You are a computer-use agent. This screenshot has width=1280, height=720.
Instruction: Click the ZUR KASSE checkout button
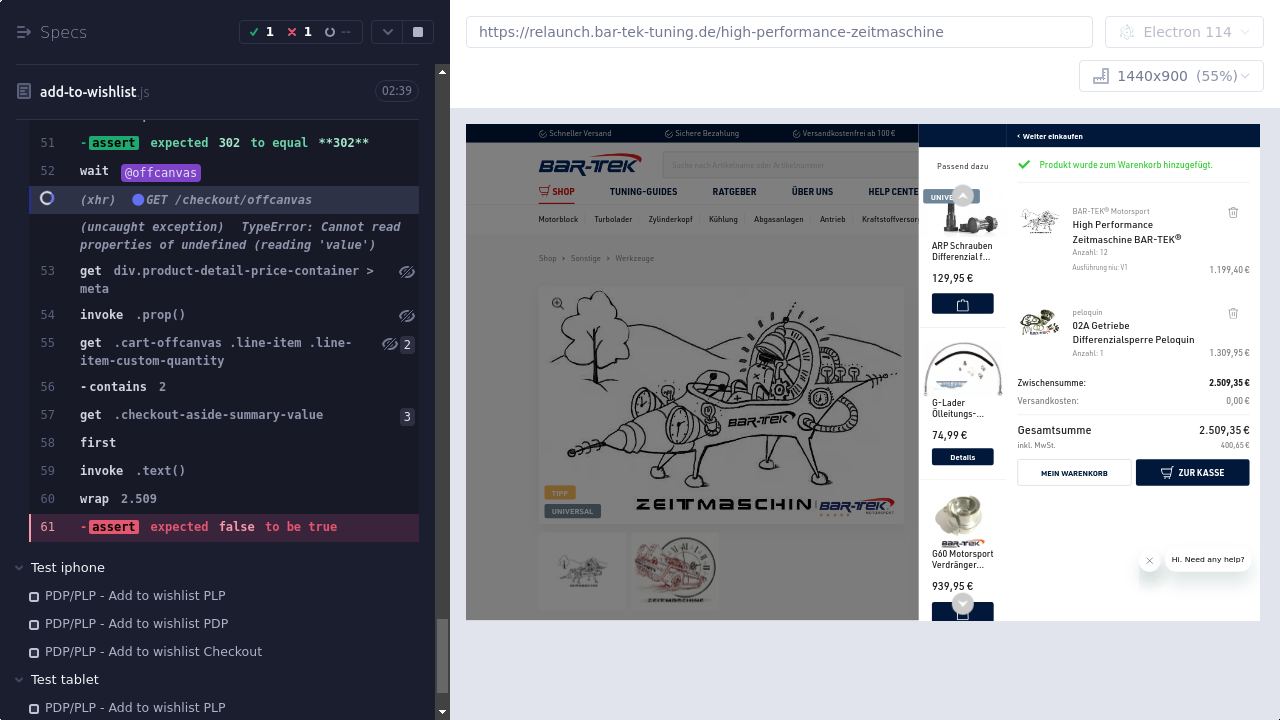click(1192, 473)
